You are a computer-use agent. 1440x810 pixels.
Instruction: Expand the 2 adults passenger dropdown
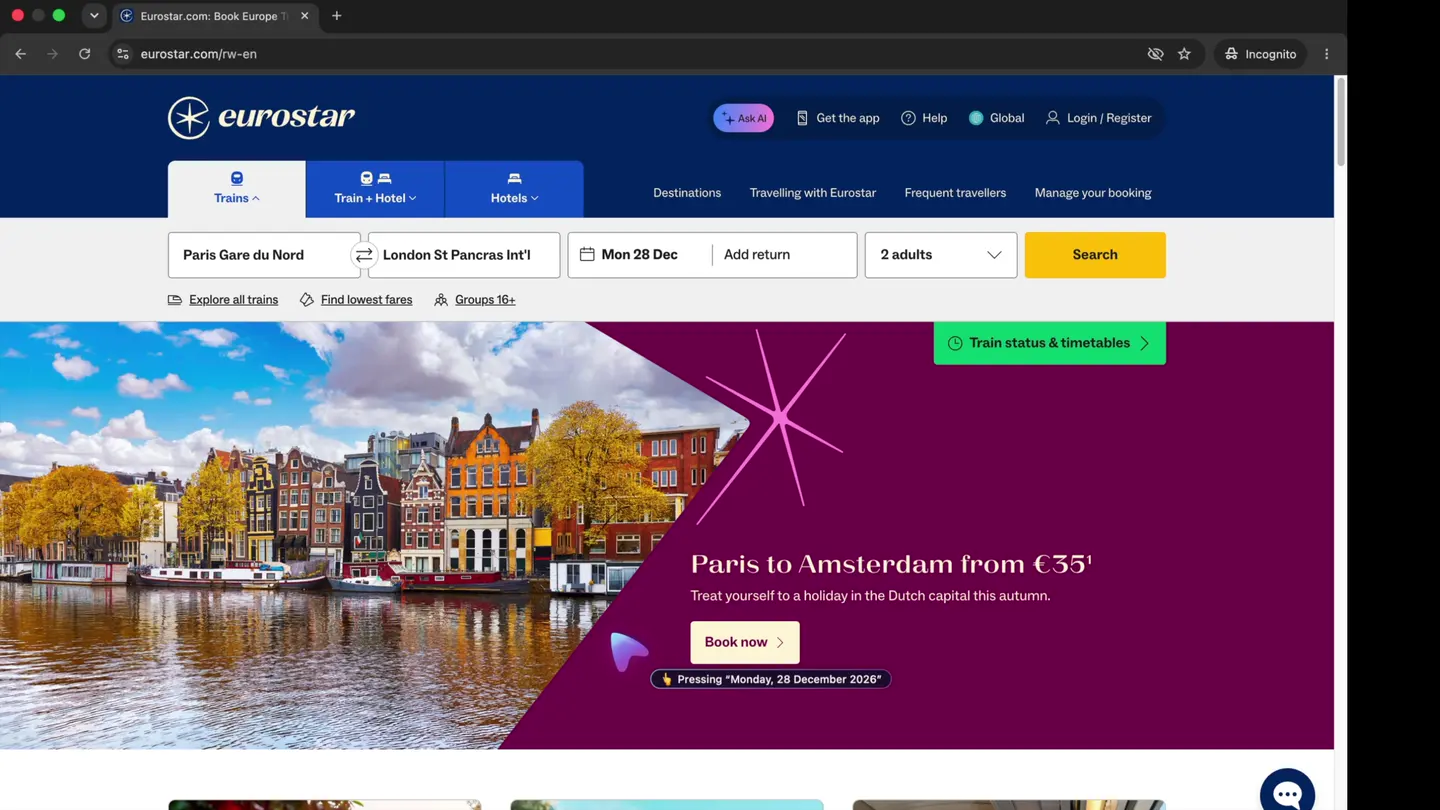tap(941, 255)
